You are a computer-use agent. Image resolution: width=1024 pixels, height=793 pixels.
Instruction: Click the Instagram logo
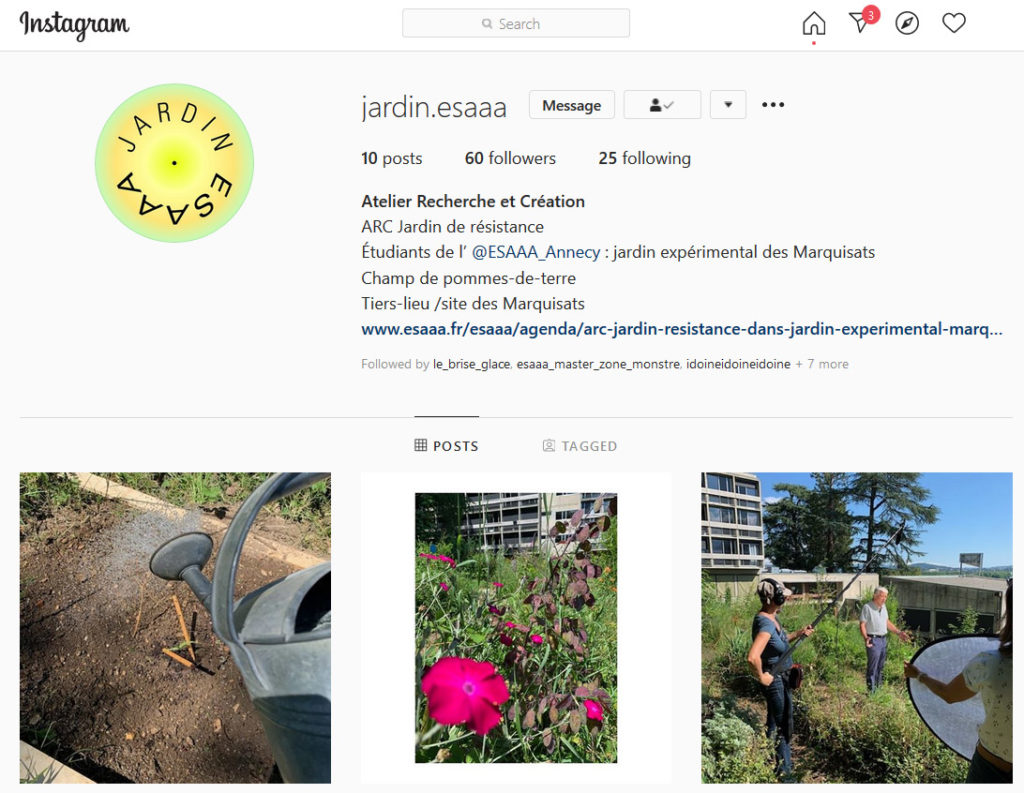[74, 25]
